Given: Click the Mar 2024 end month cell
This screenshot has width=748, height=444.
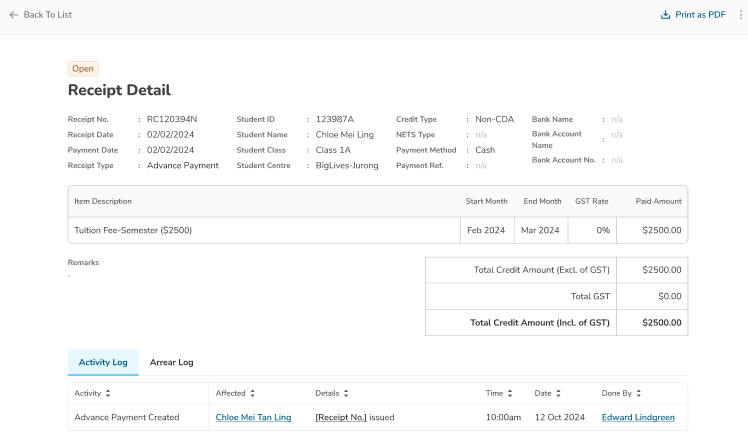Looking at the screenshot, I should click(540, 230).
